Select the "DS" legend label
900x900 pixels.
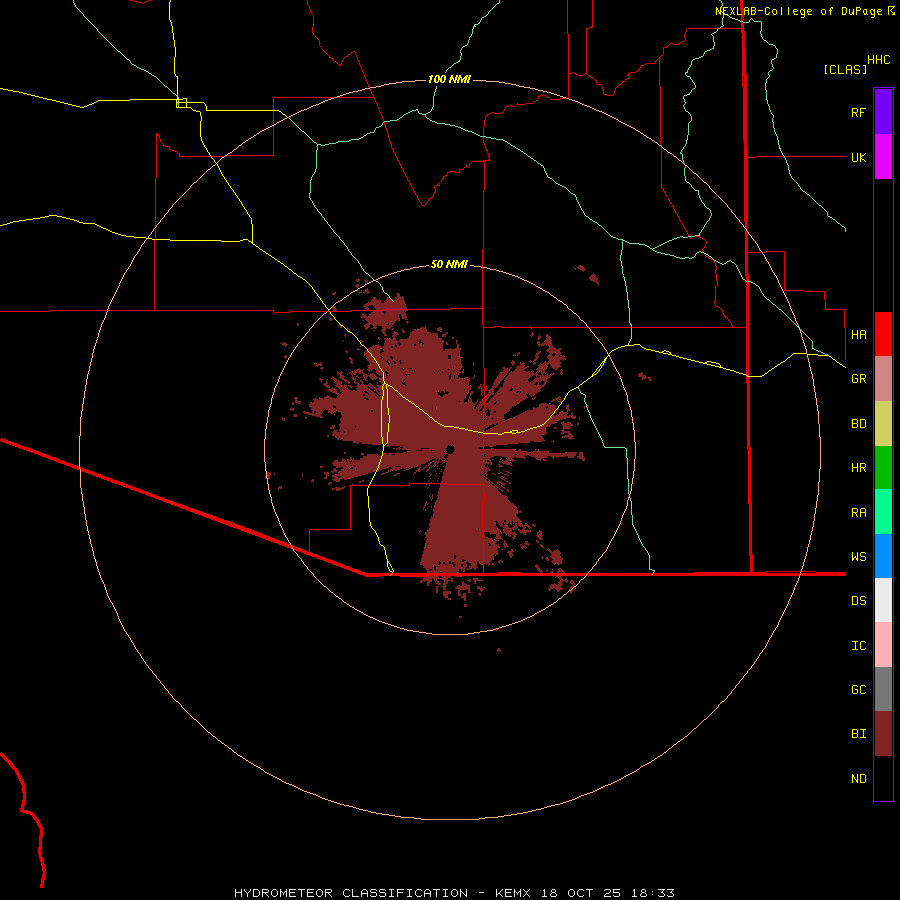tap(858, 601)
